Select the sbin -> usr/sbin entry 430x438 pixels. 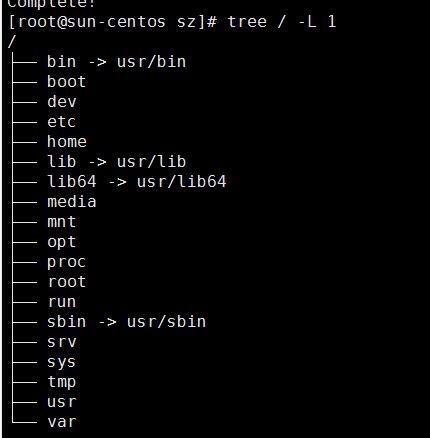pyautogui.click(x=126, y=322)
